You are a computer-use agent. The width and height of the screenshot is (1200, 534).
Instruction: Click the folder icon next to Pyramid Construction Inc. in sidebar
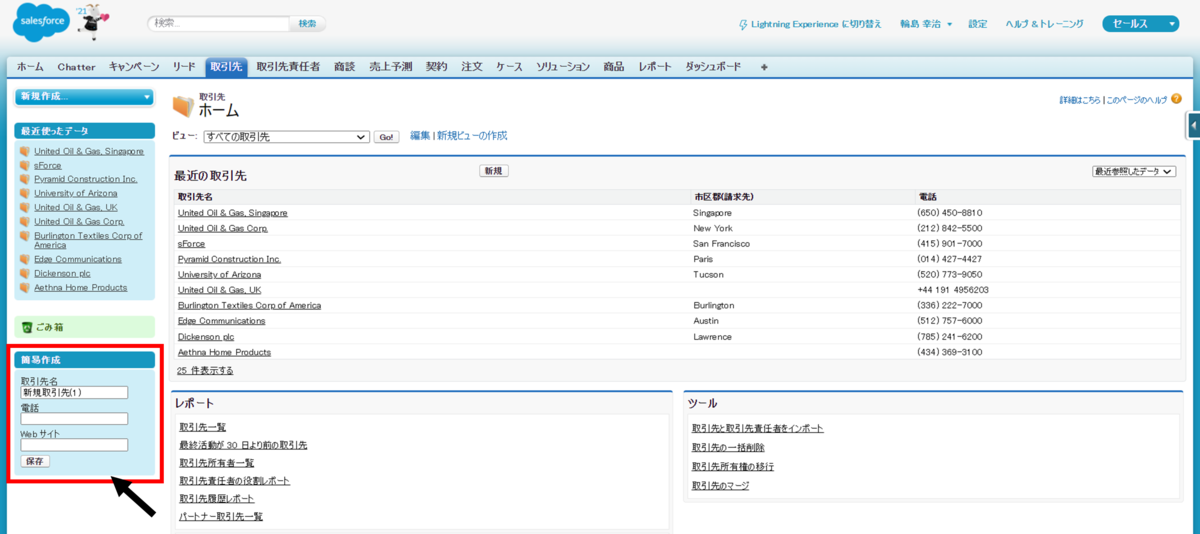pos(25,180)
